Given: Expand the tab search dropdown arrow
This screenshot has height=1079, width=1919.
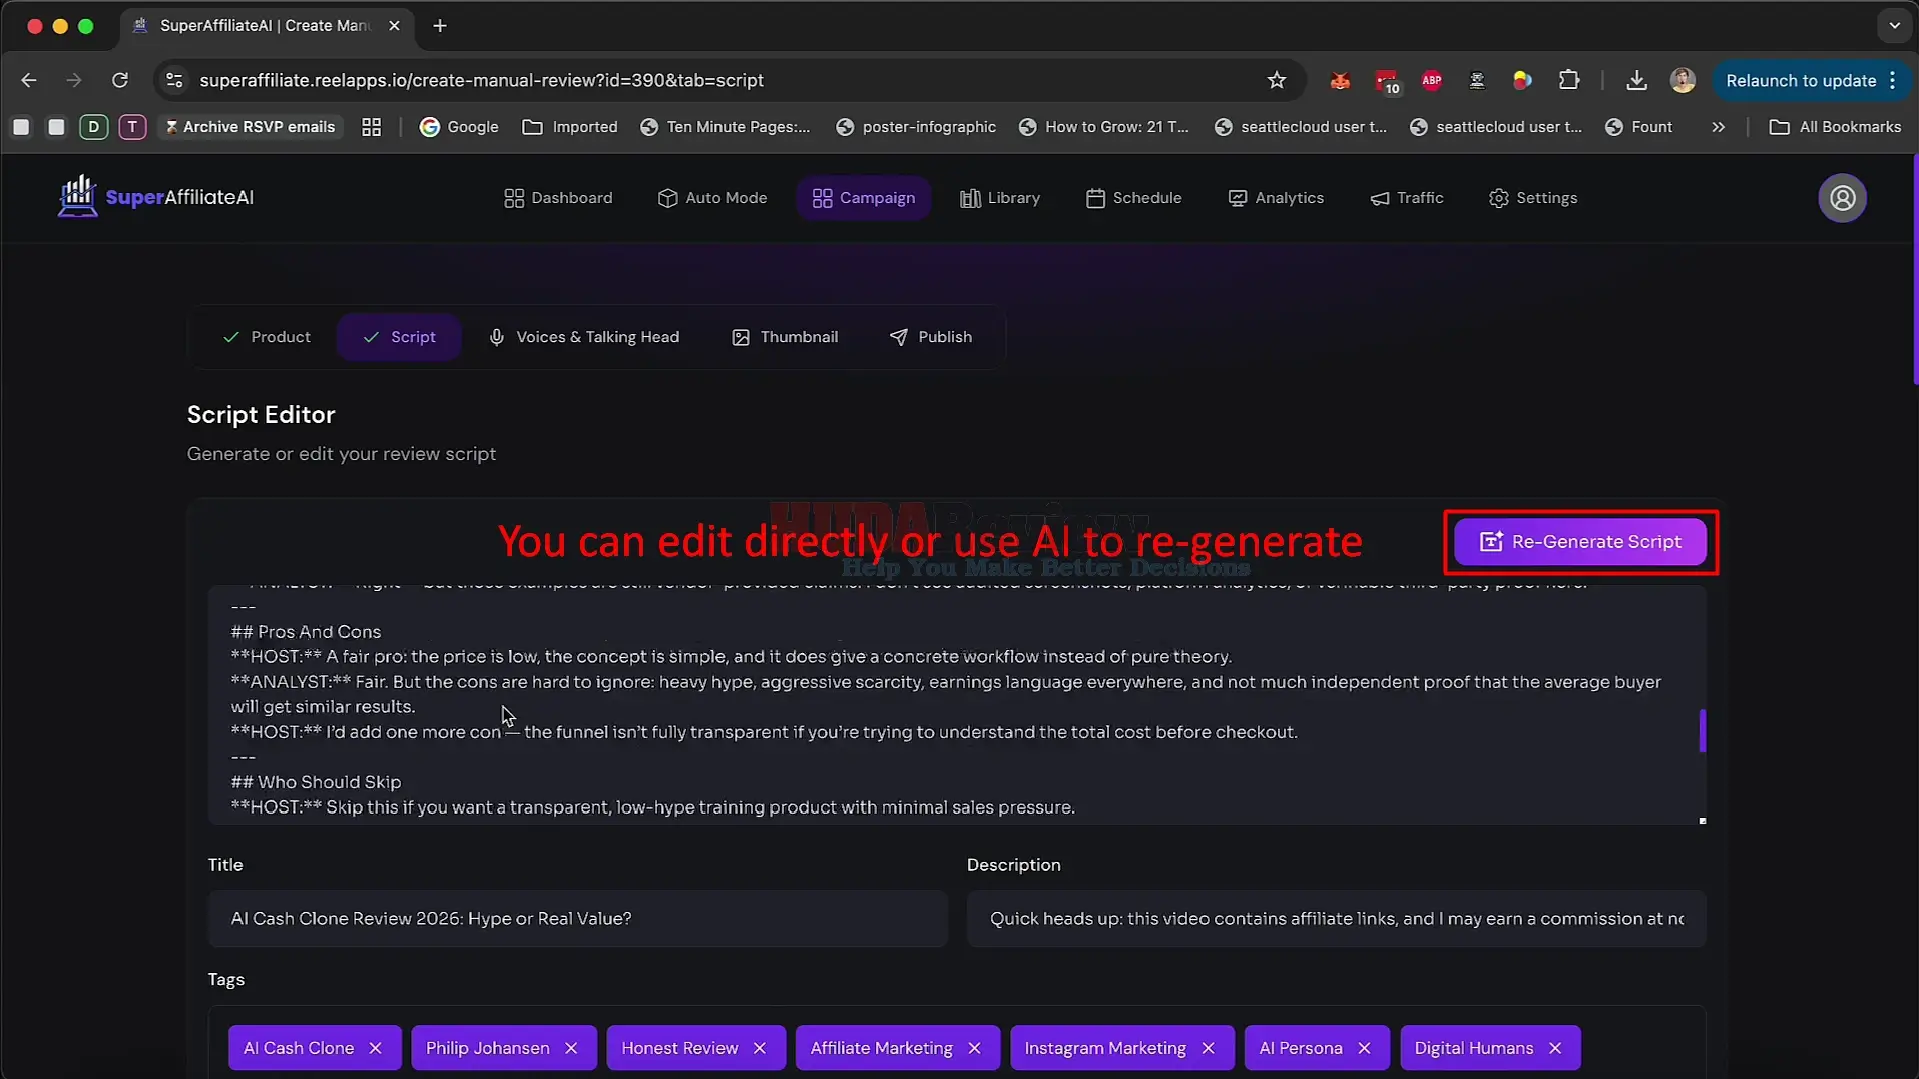Looking at the screenshot, I should pyautogui.click(x=1894, y=26).
